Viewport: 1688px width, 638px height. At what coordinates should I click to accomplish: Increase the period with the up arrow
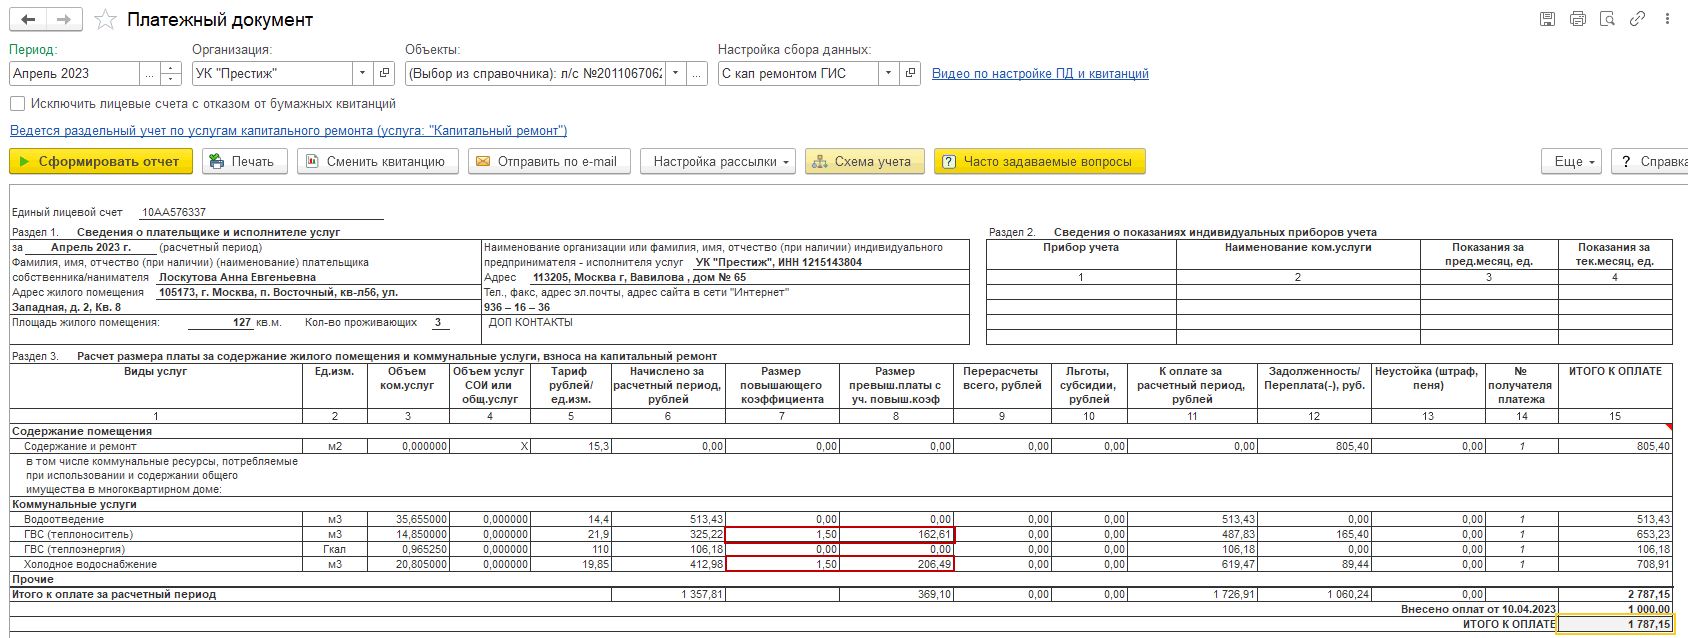171,68
